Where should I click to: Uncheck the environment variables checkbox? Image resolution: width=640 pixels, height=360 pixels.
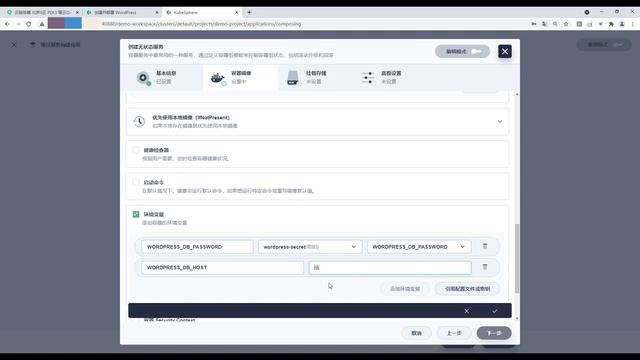point(136,214)
